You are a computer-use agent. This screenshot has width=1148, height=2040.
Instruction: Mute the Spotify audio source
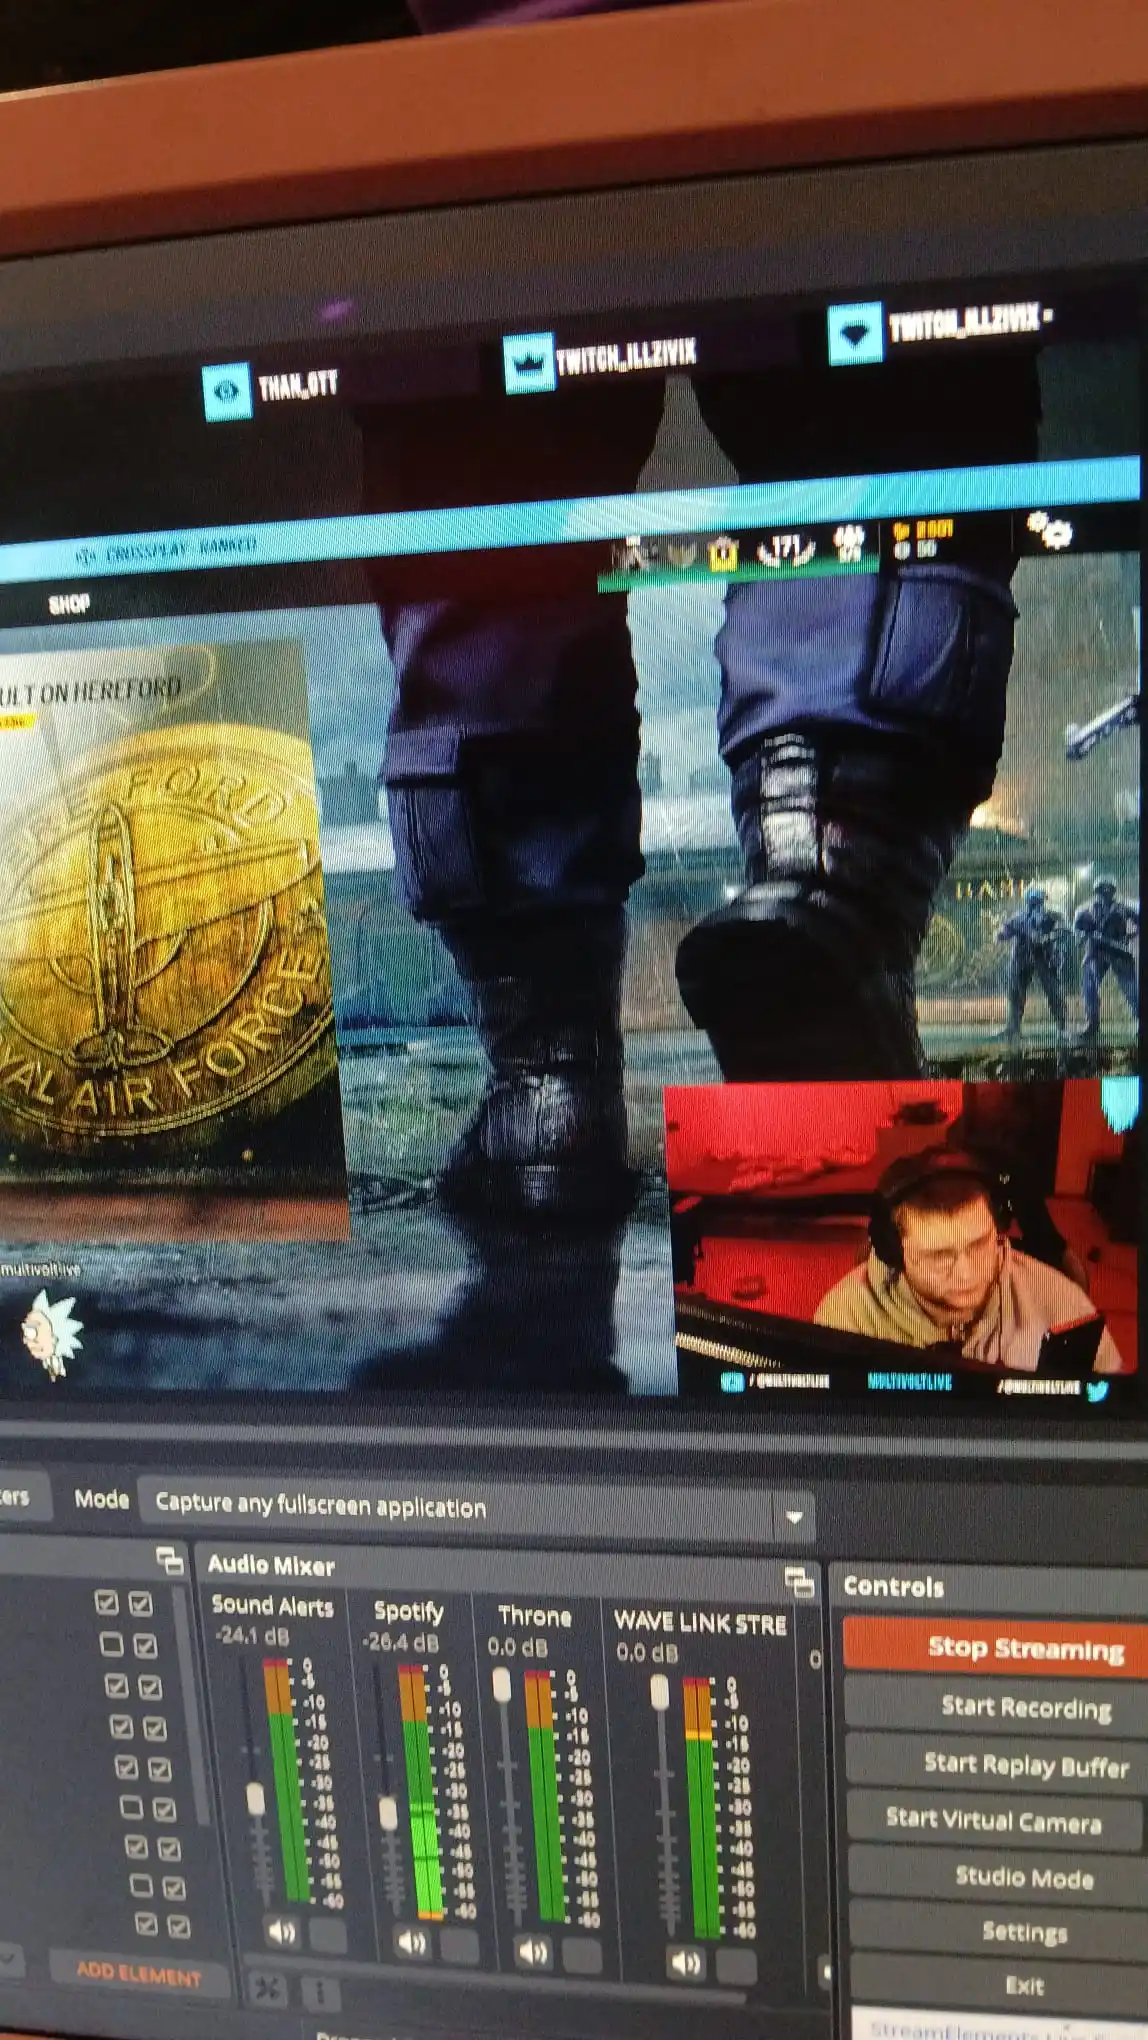pos(412,1942)
